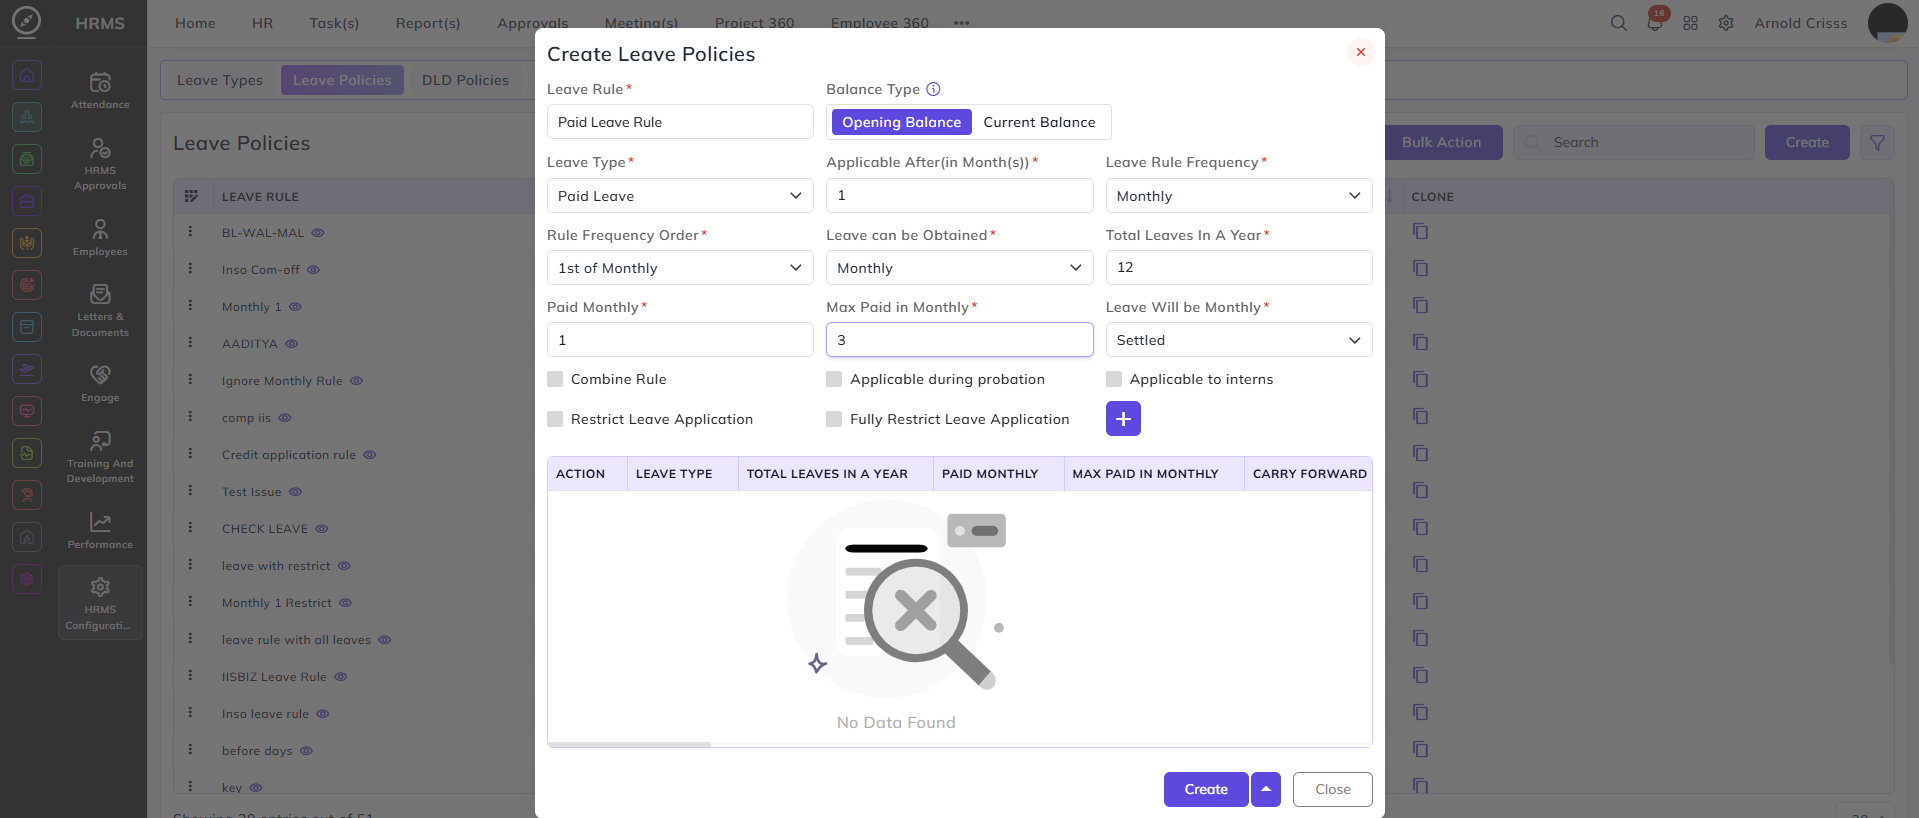Open the IISBIZ Leave Rule link
Viewport: 1919px width, 818px height.
[x=274, y=677]
